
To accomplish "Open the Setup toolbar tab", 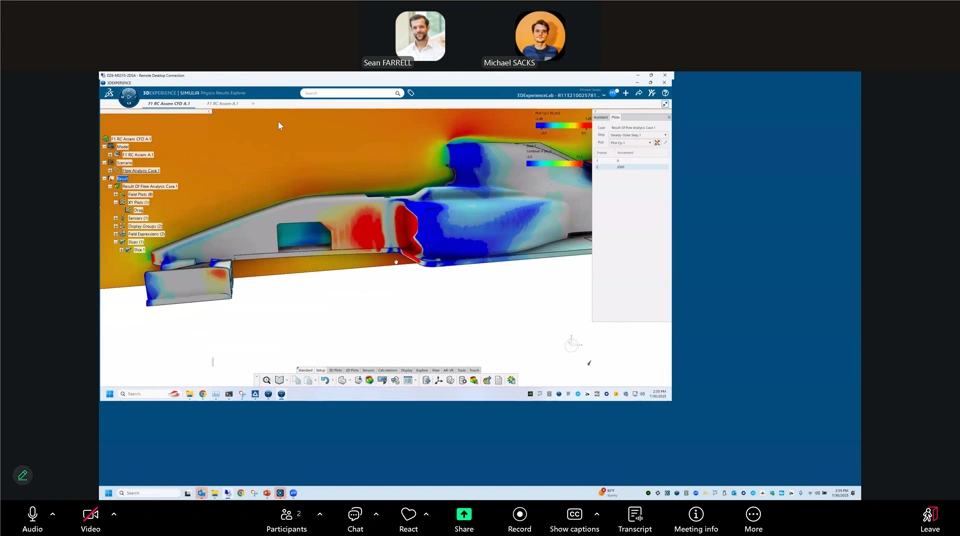I will 321,371.
